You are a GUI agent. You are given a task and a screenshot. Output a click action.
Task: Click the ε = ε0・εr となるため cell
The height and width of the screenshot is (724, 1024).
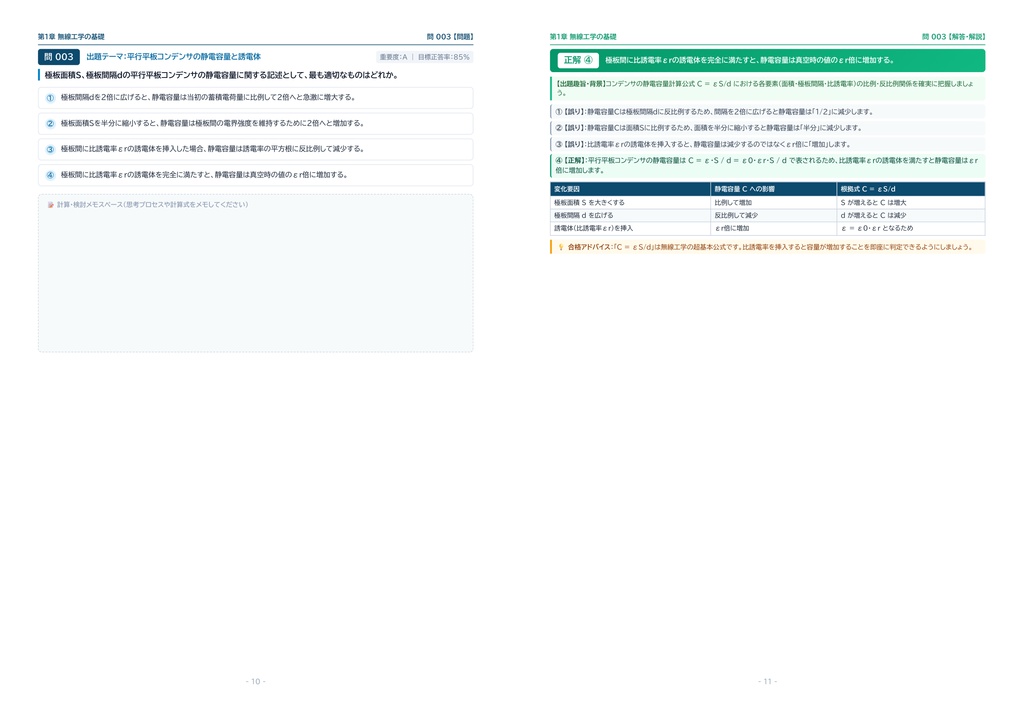pyautogui.click(x=911, y=228)
